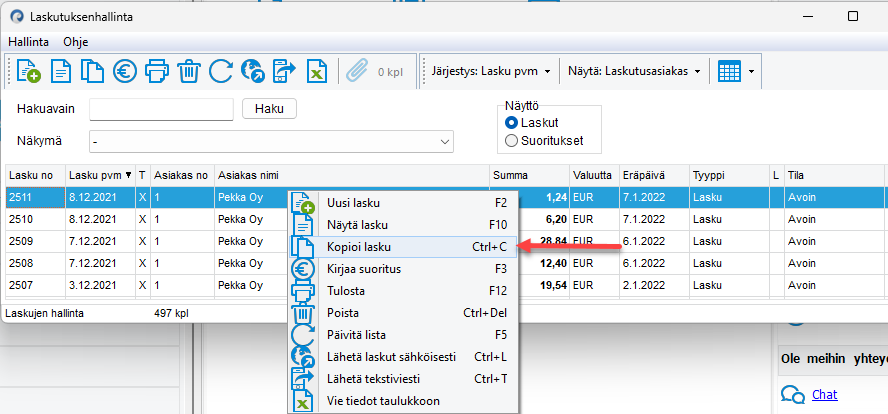Click the Excel export toolbar icon

click(x=318, y=71)
